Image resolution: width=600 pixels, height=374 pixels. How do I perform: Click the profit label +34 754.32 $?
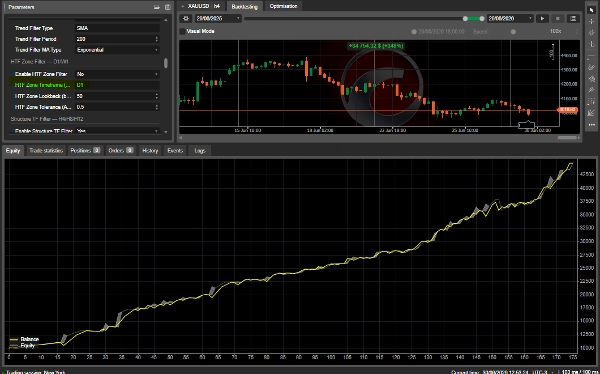375,46
